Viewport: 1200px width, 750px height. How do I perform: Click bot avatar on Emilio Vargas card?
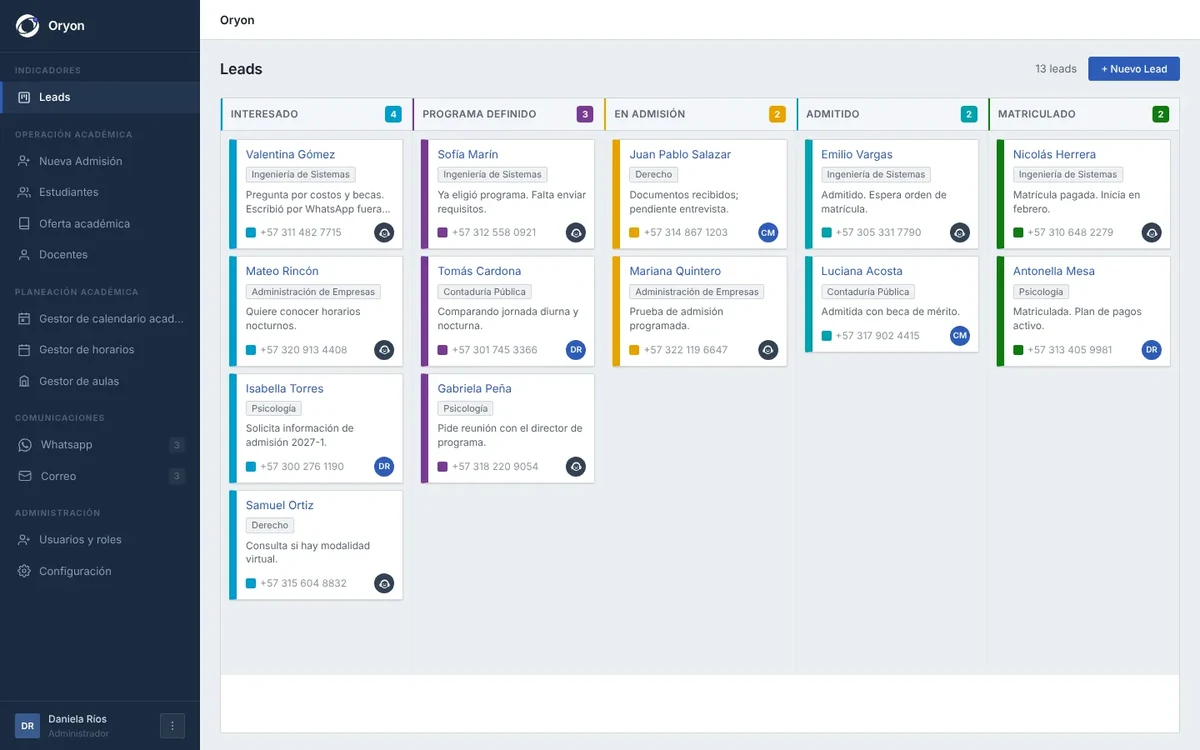click(x=960, y=233)
